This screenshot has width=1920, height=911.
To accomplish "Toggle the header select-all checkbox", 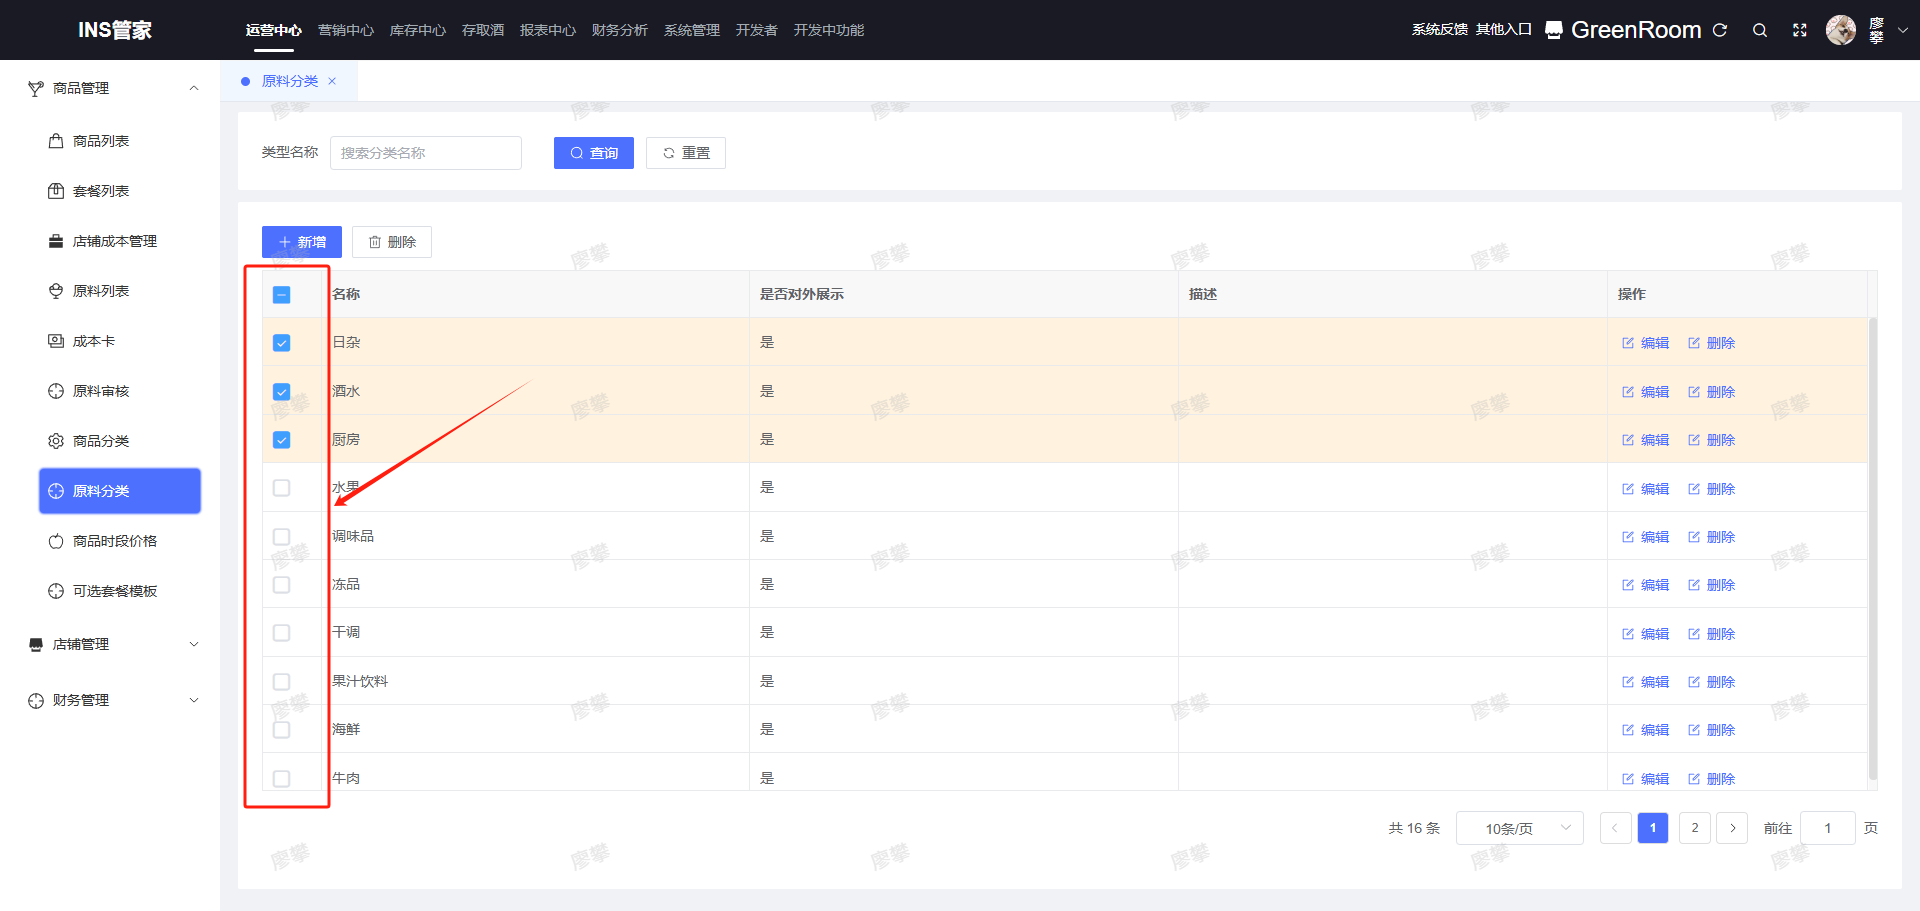I will tap(282, 295).
